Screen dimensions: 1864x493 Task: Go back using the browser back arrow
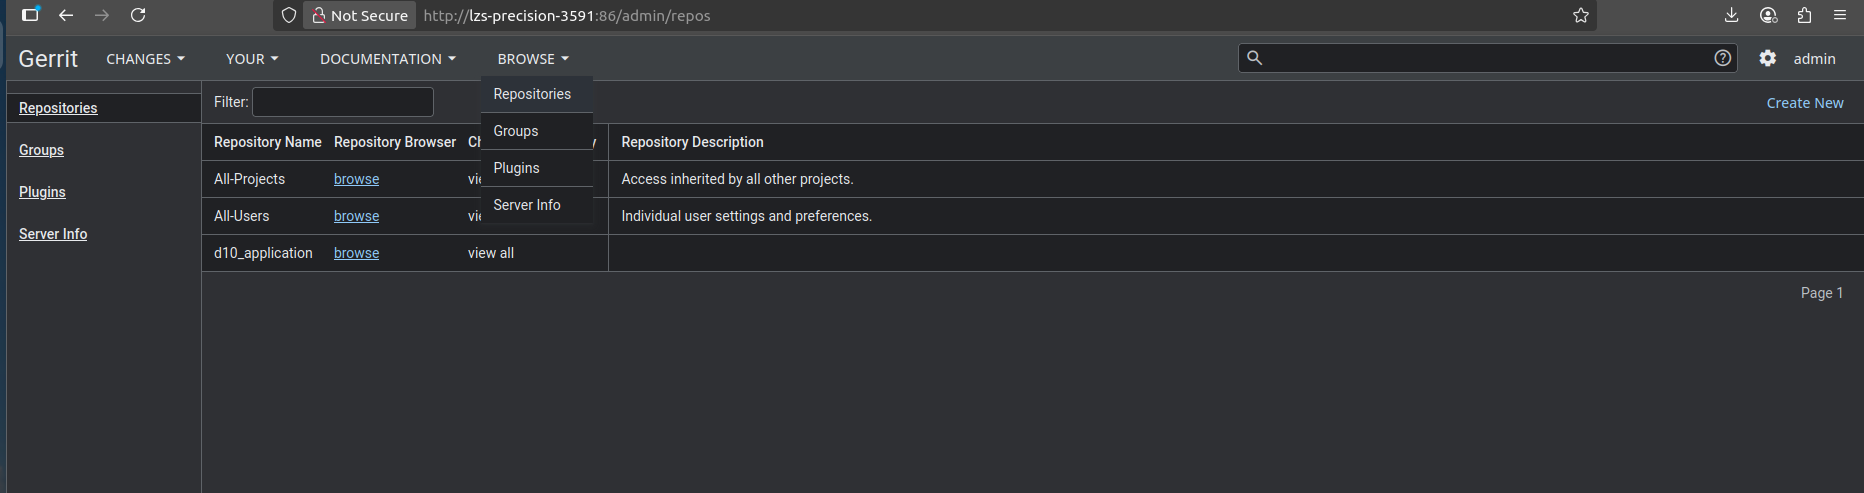[66, 15]
